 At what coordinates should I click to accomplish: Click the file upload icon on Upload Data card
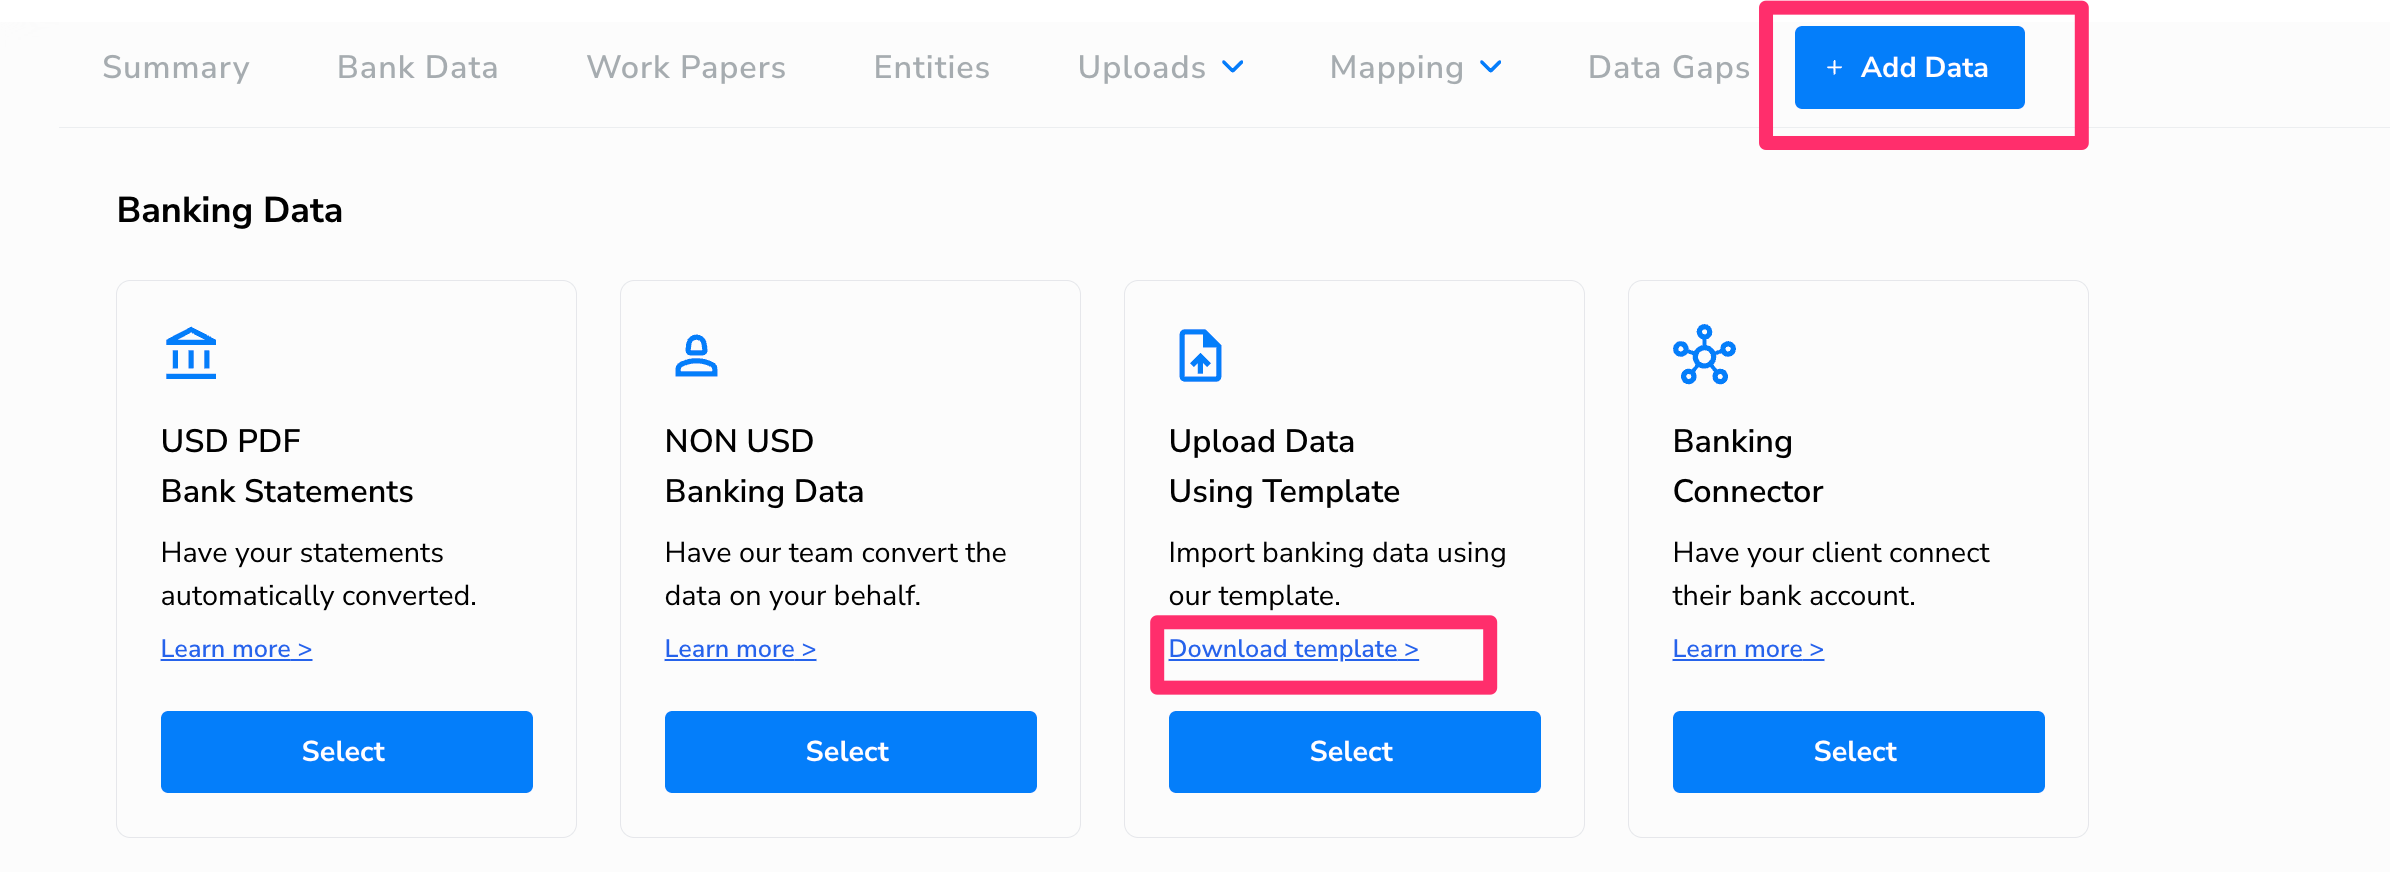pos(1200,353)
